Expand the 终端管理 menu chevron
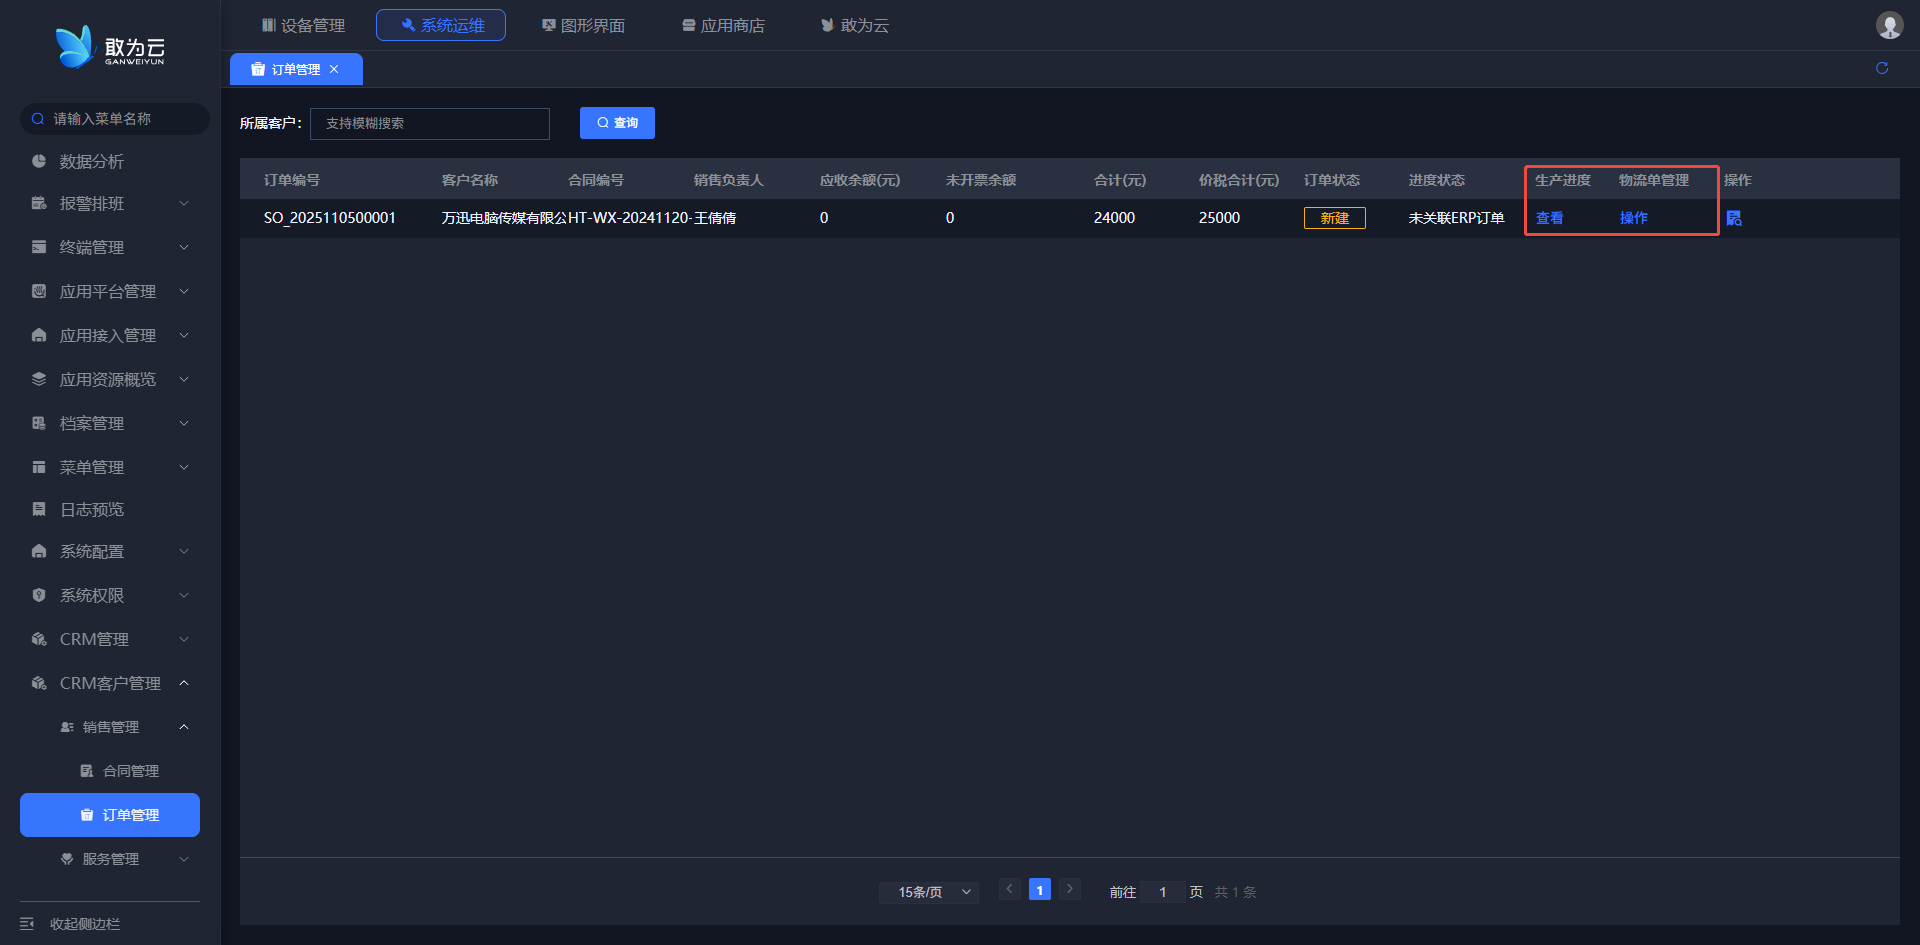 [x=184, y=247]
